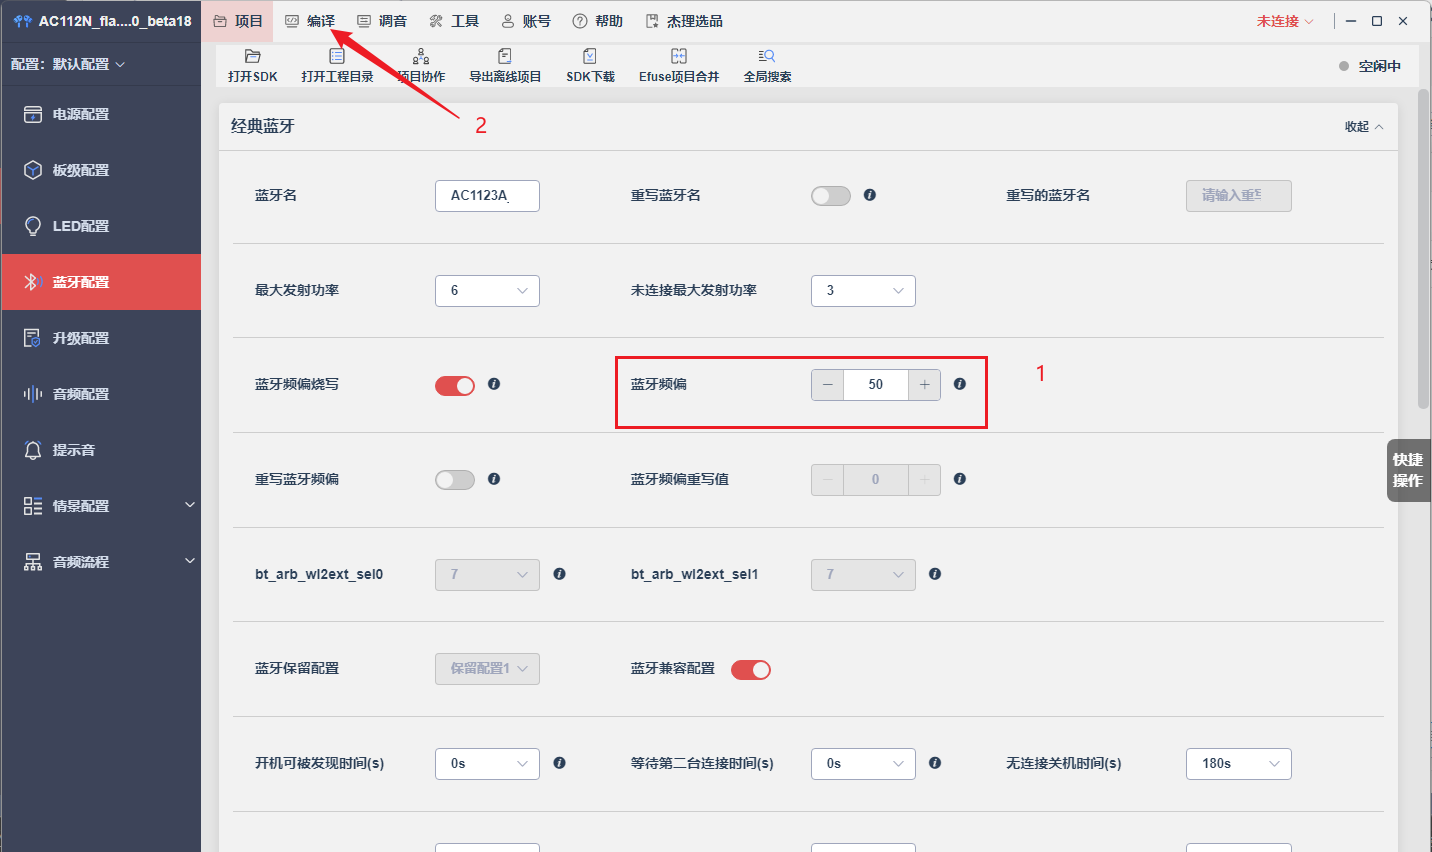Open the 开机可被发现时间(s) dropdown
1432x852 pixels.
pyautogui.click(x=487, y=764)
